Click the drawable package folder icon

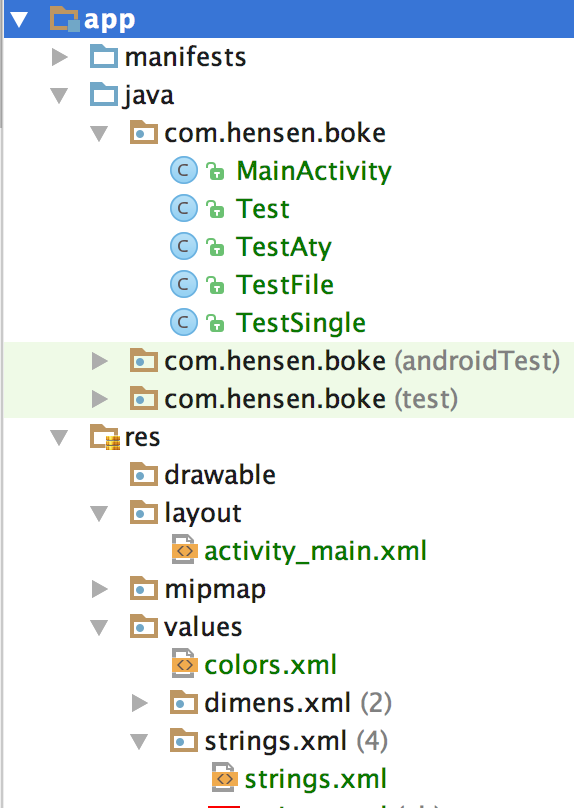tap(144, 475)
